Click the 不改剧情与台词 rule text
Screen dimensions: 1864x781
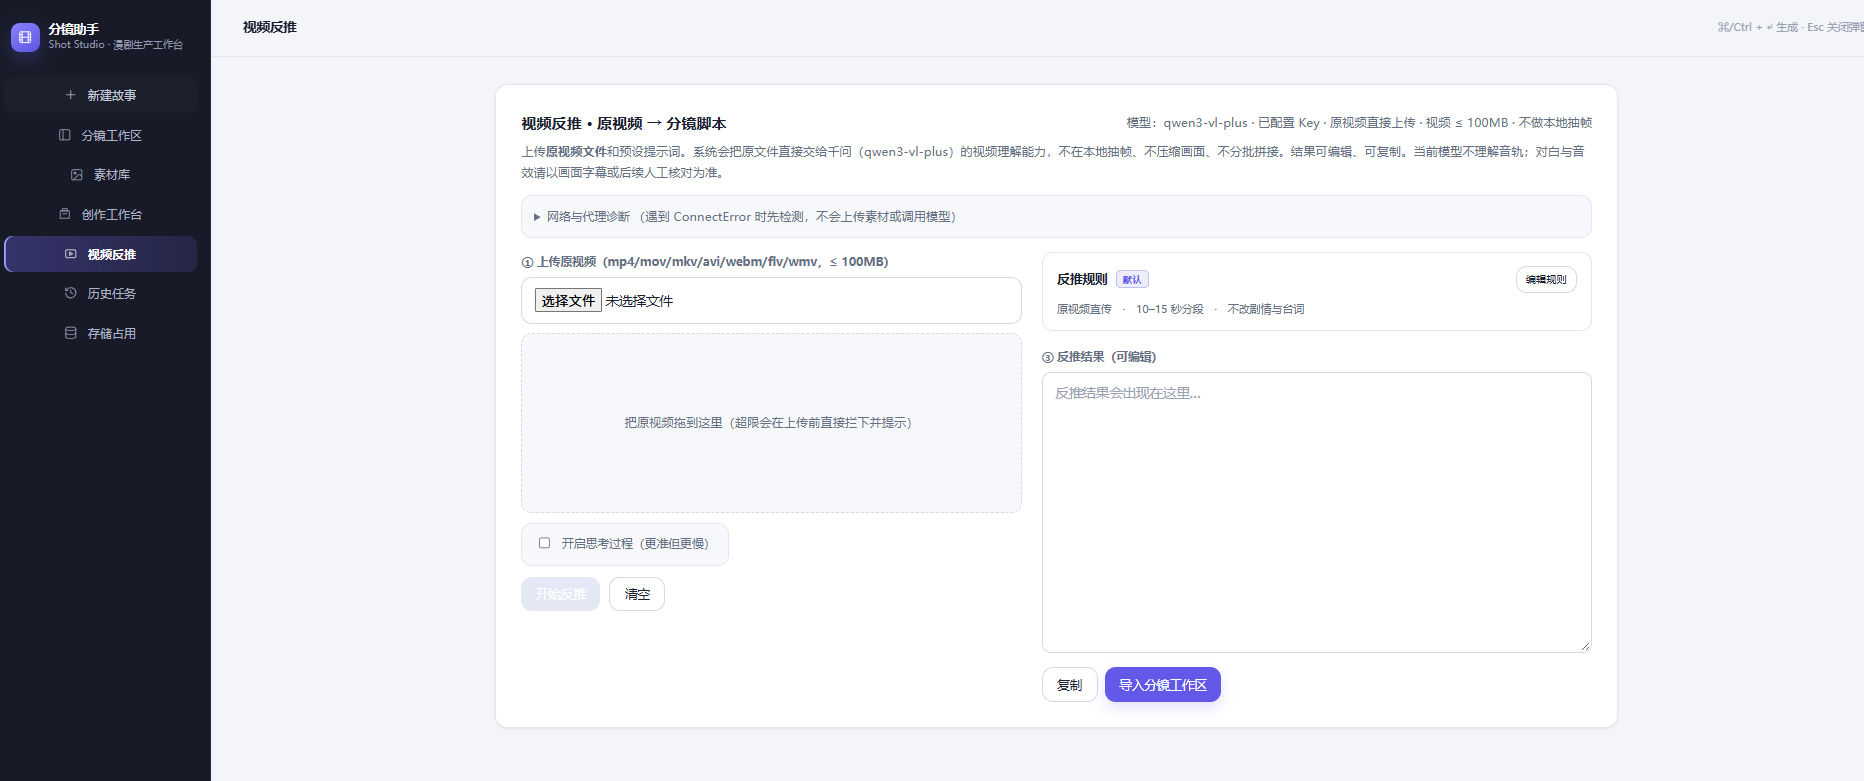(x=1266, y=309)
